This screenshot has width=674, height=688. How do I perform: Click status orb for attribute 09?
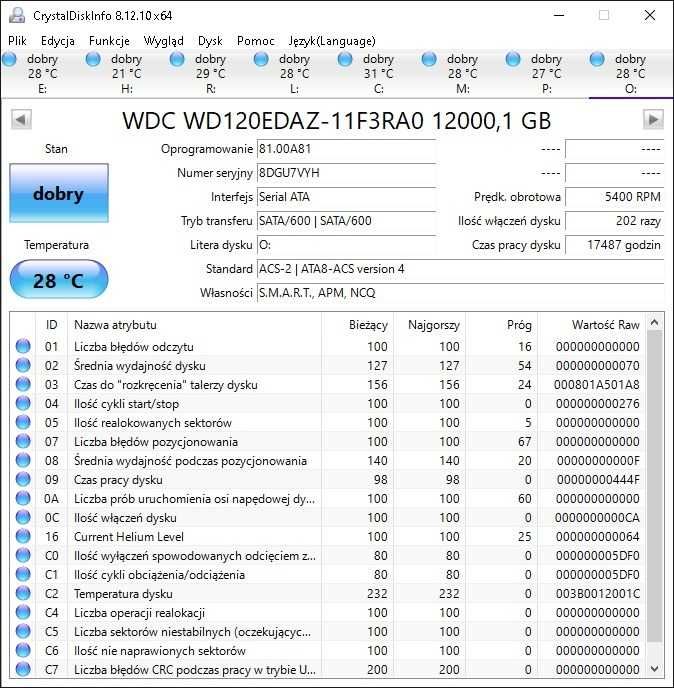(x=23, y=479)
